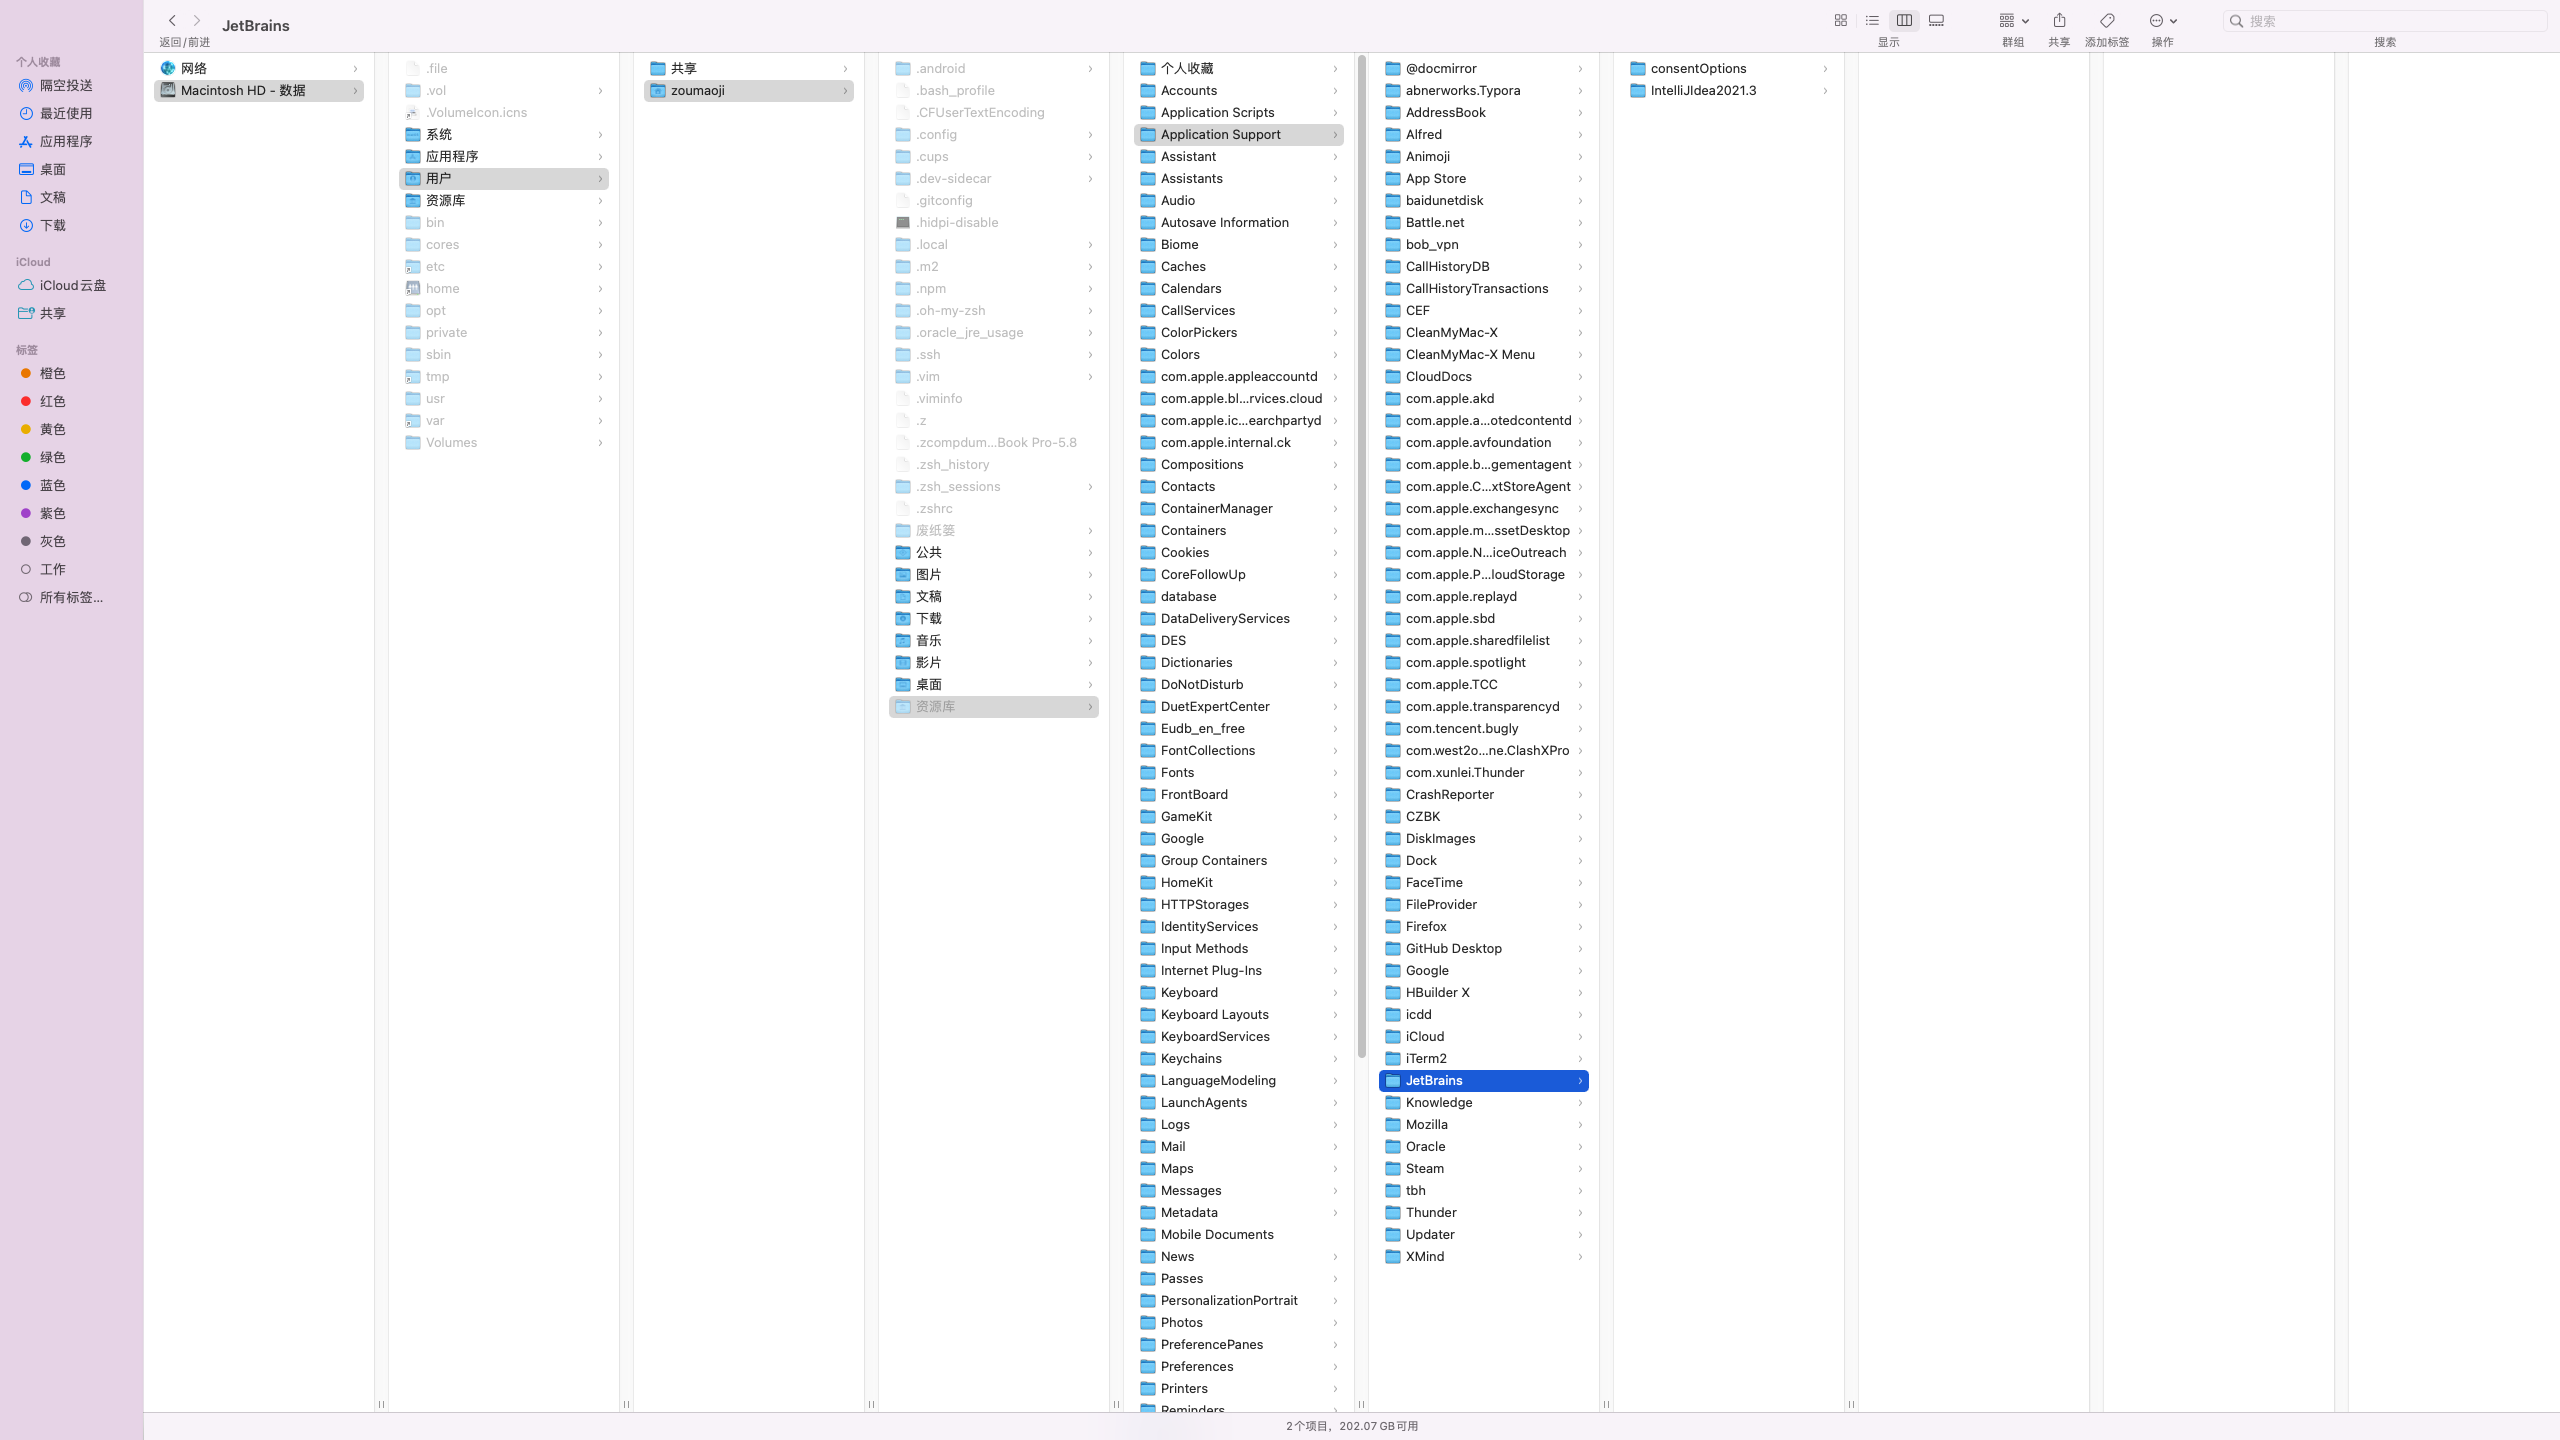Select the column view button

coord(1904,20)
